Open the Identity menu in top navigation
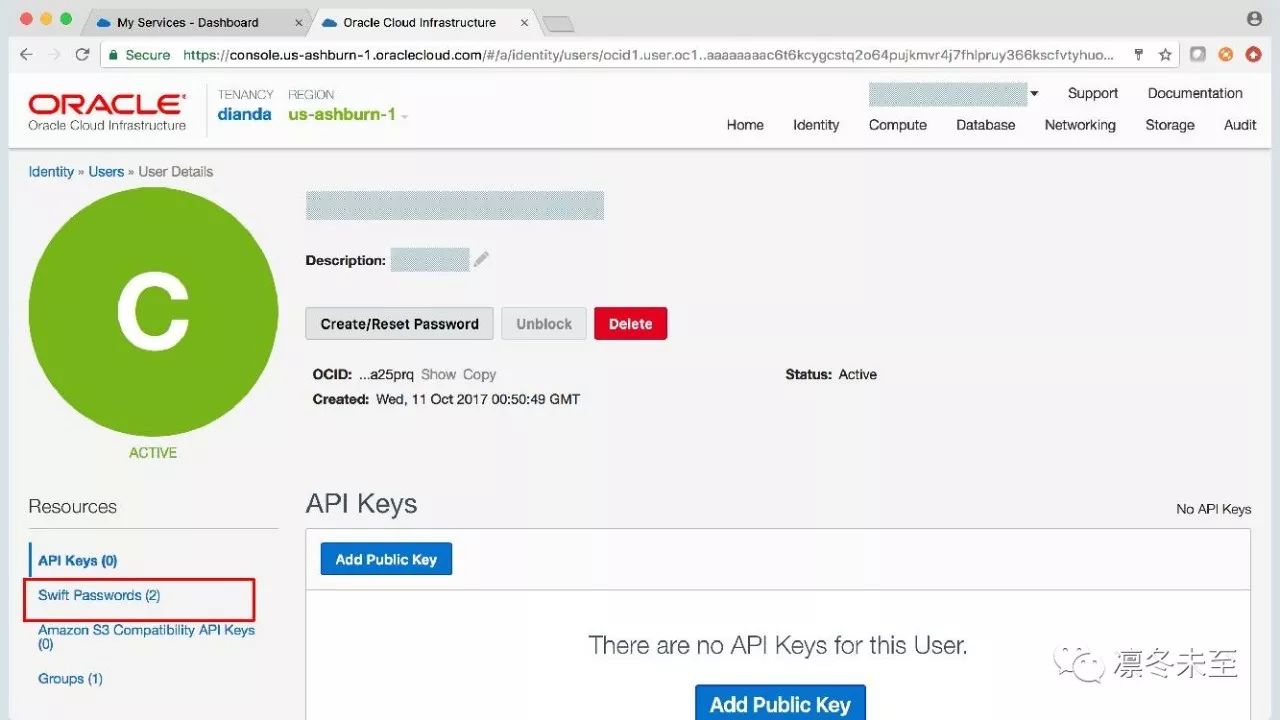 pyautogui.click(x=816, y=125)
